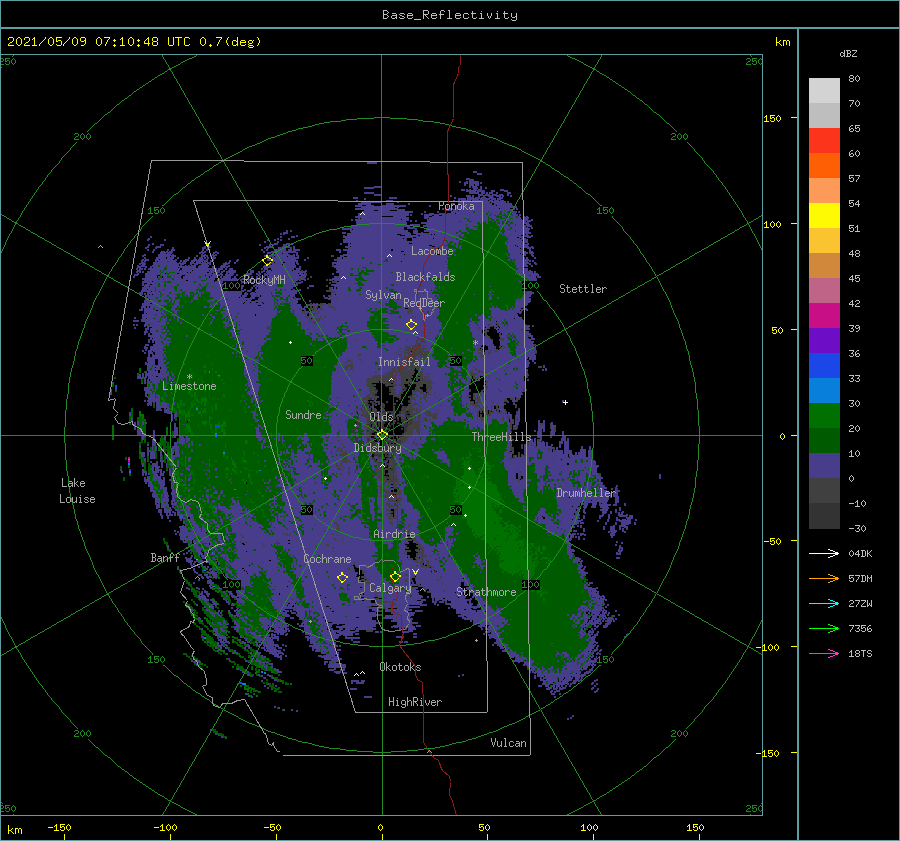This screenshot has height=841, width=900.
Task: Select the orange 60-57 dBZ color band
Action: (824, 166)
